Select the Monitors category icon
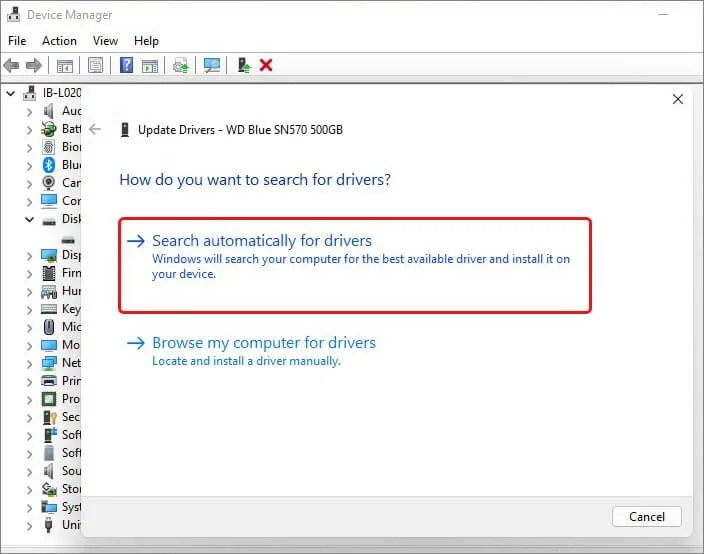This screenshot has height=554, width=704. tap(48, 345)
